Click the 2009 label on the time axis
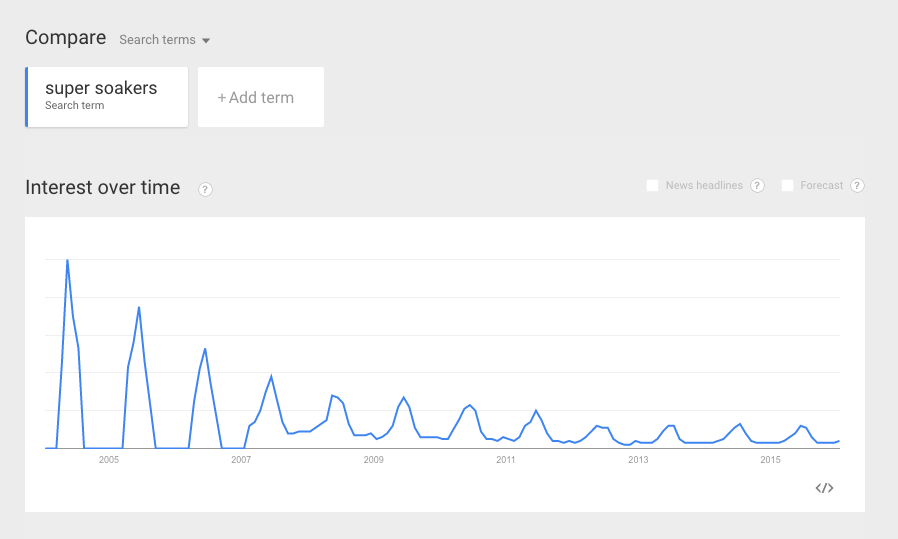This screenshot has width=898, height=539. click(x=373, y=459)
